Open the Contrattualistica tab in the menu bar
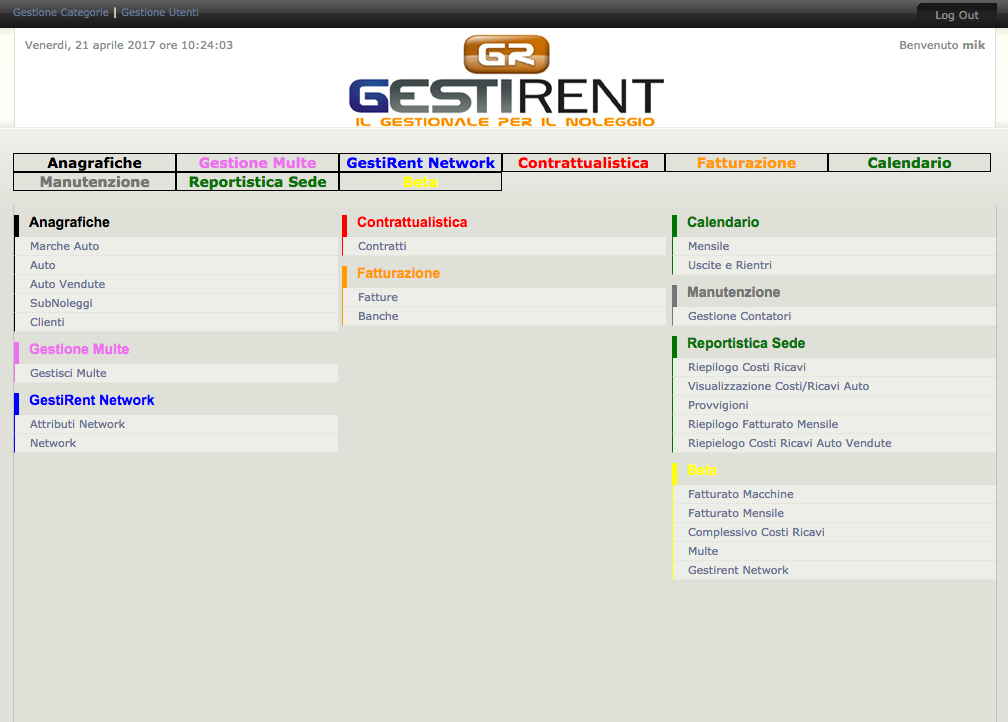 (583, 163)
